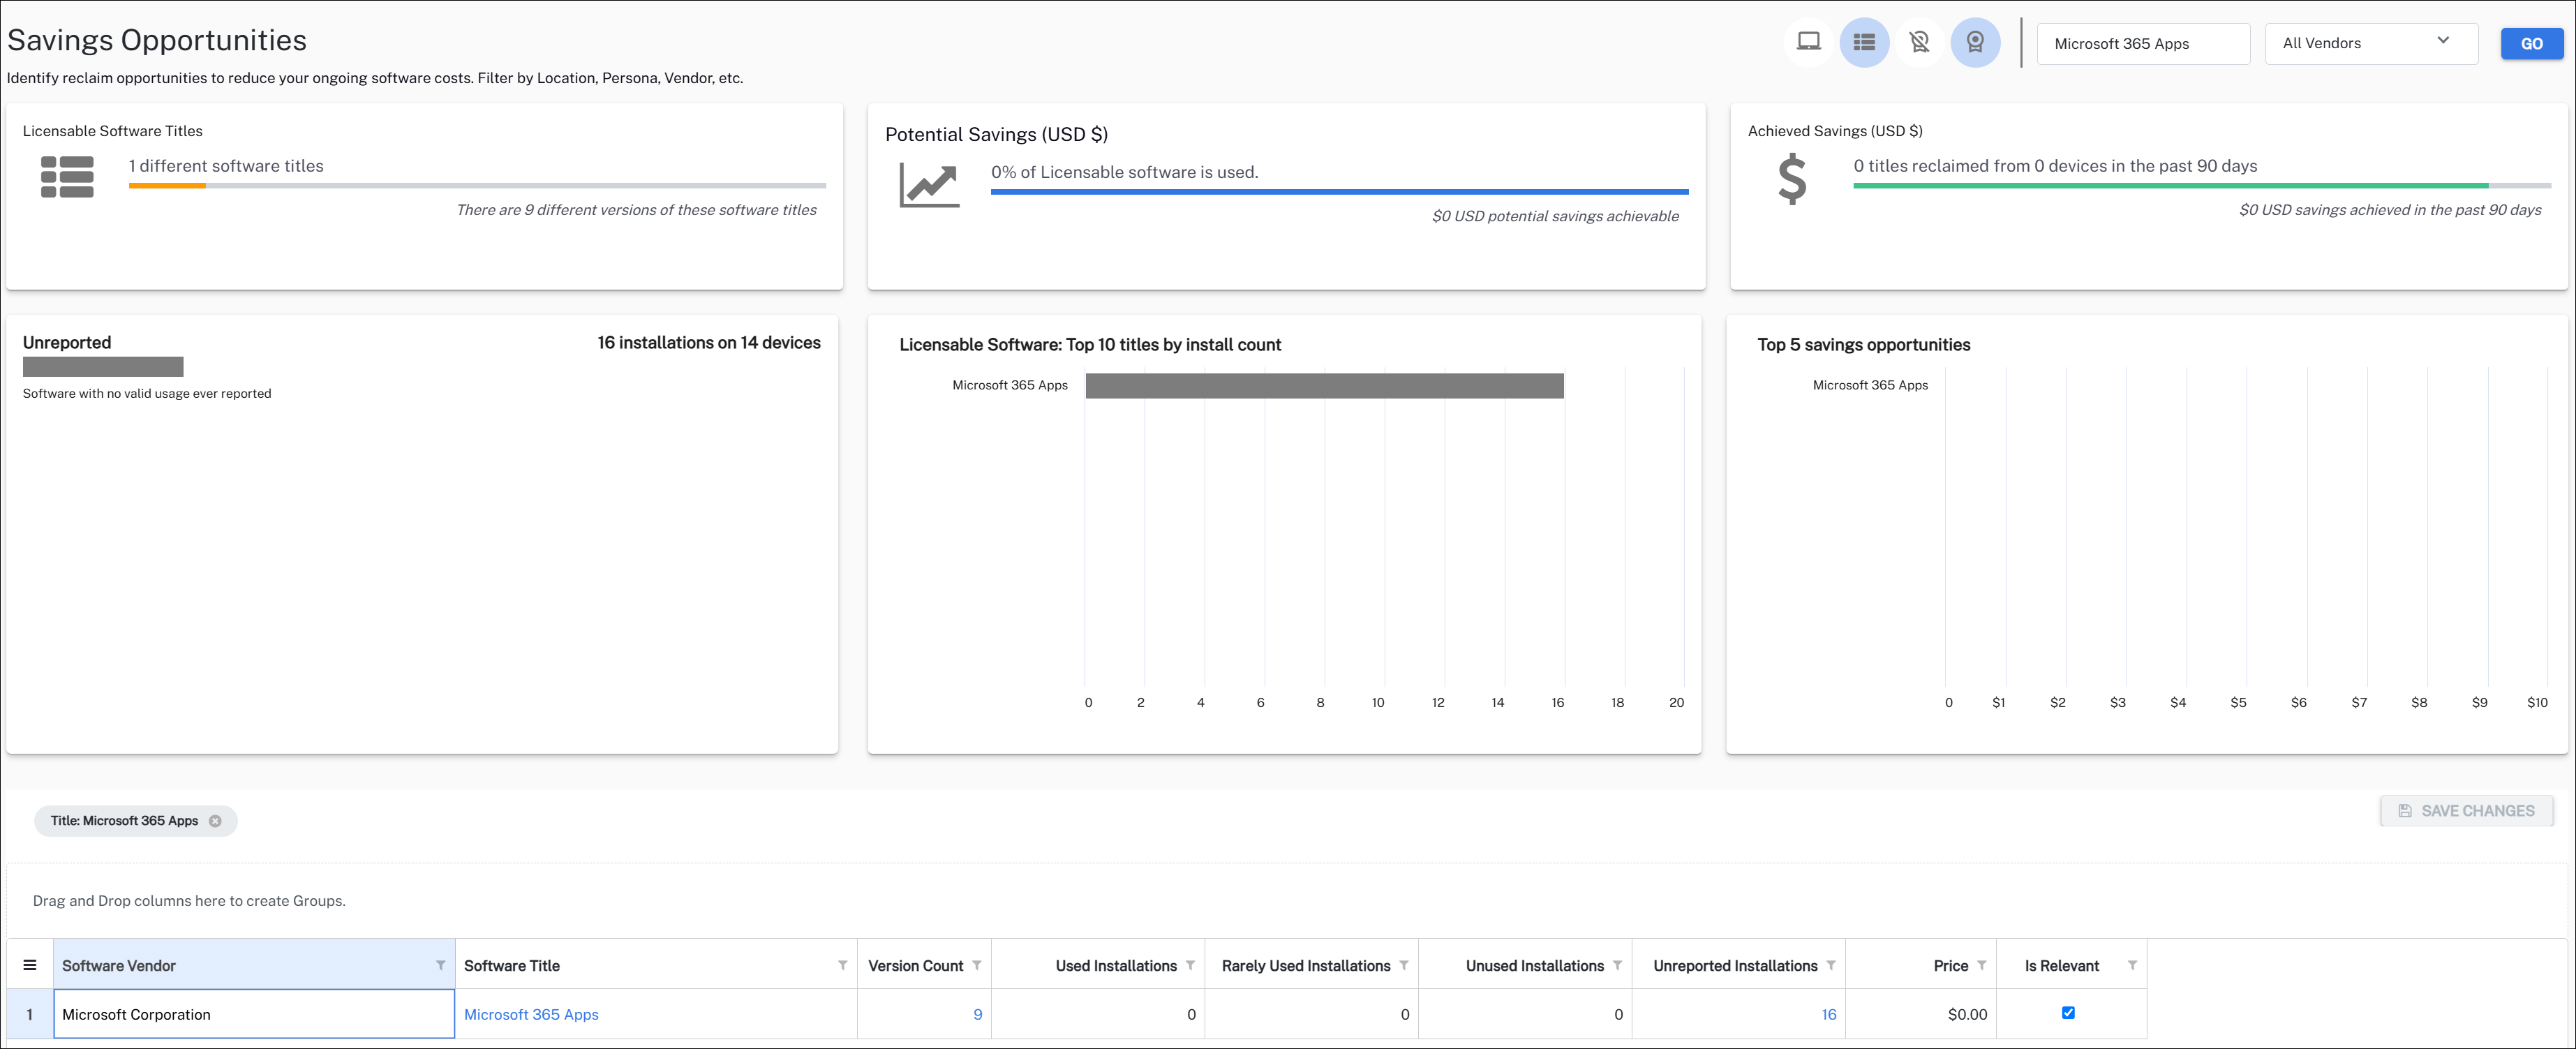
Task: Click the $0.00 price cell
Action: pyautogui.click(x=1920, y=1014)
